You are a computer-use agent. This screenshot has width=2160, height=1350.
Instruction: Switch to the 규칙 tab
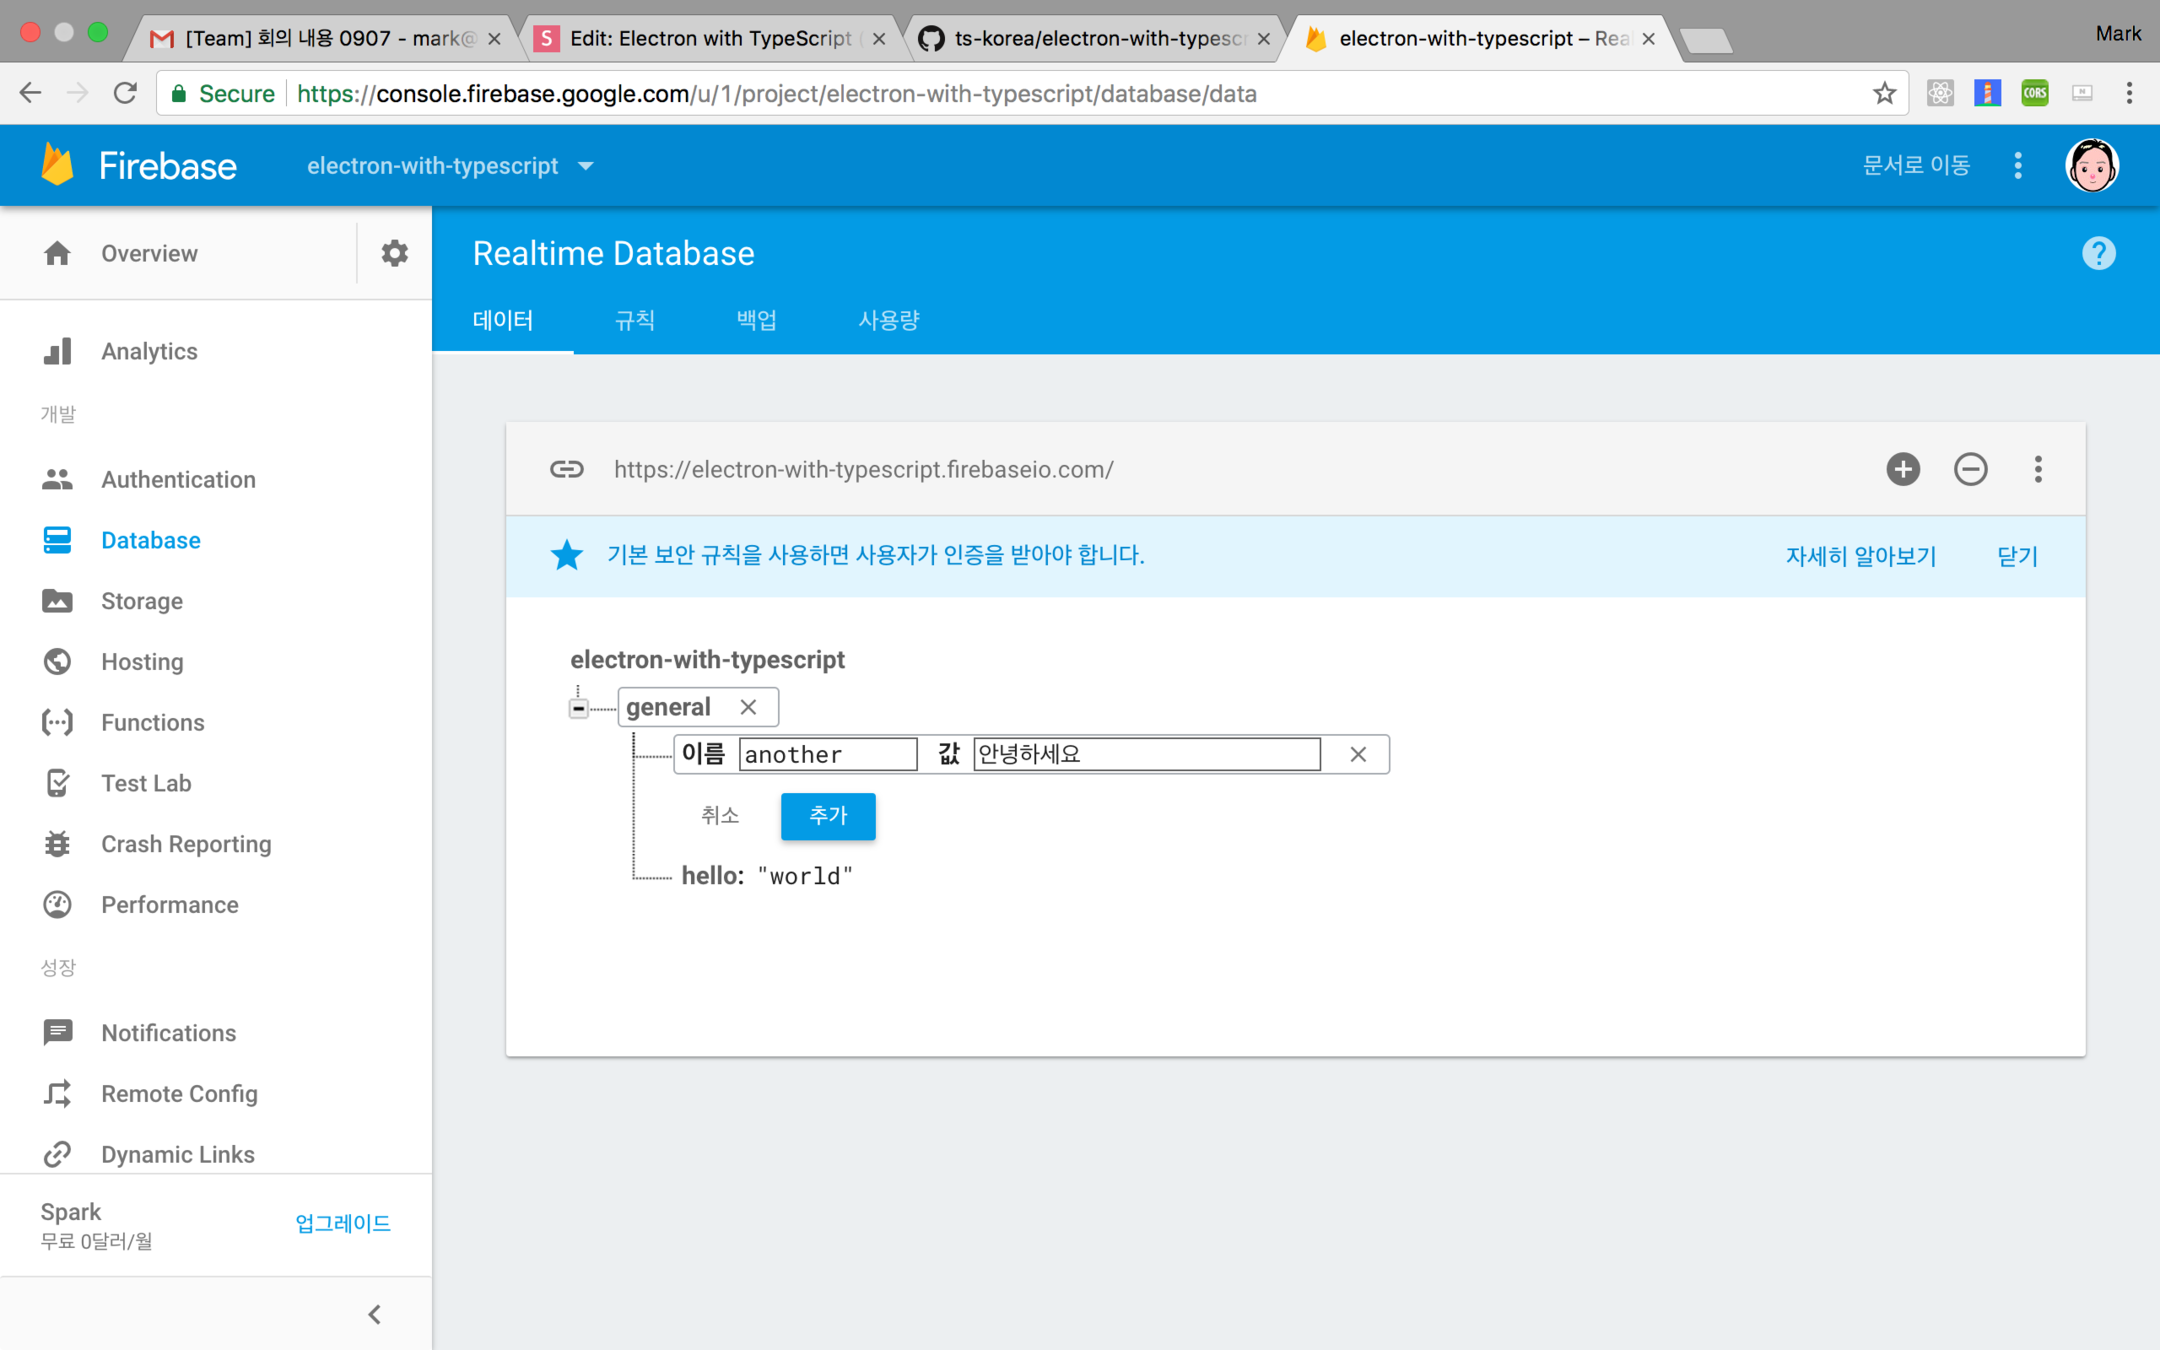(x=634, y=320)
